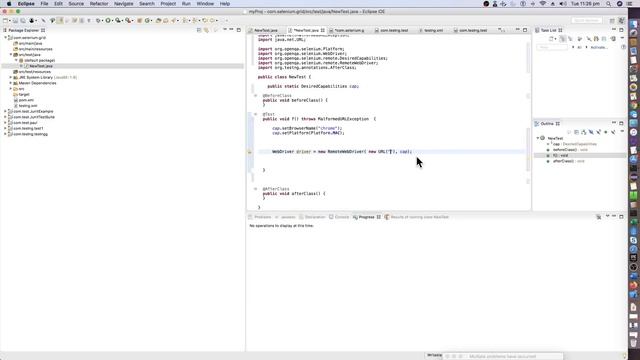
Task: Toggle fold marker beside @BeforeClass
Action: tap(256, 96)
